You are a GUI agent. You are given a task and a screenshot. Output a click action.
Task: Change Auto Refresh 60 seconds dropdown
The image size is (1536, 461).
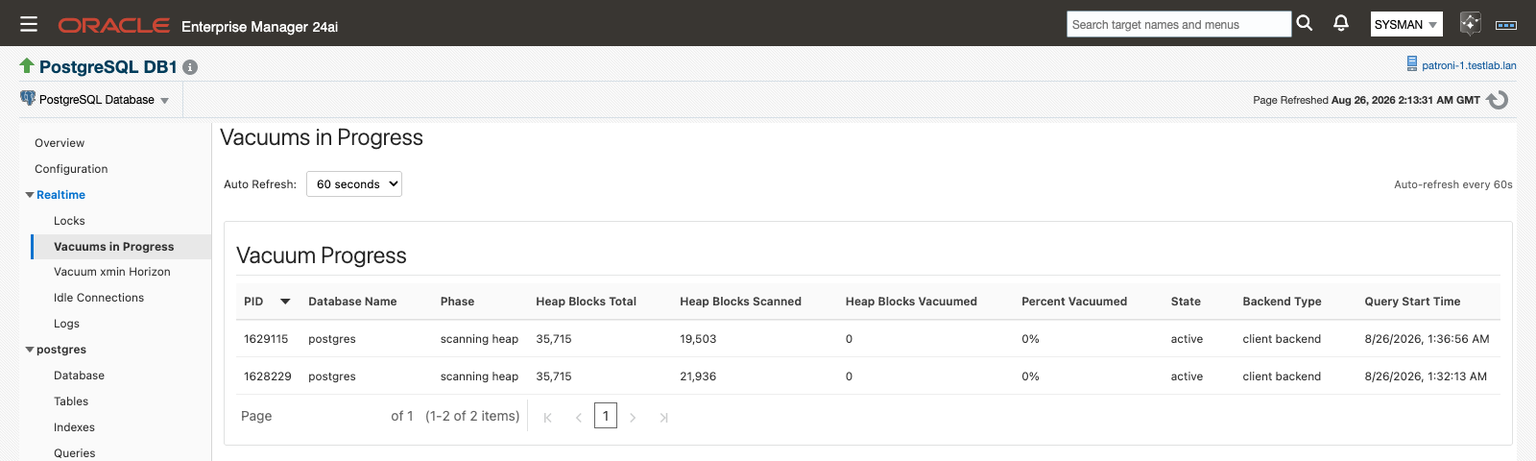[354, 184]
